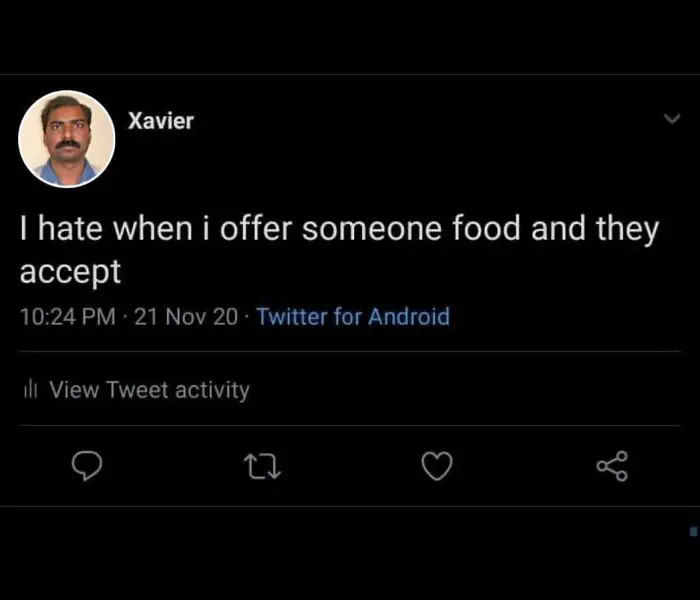Click the word "they" in the tweet
700x600 pixels.
627,230
